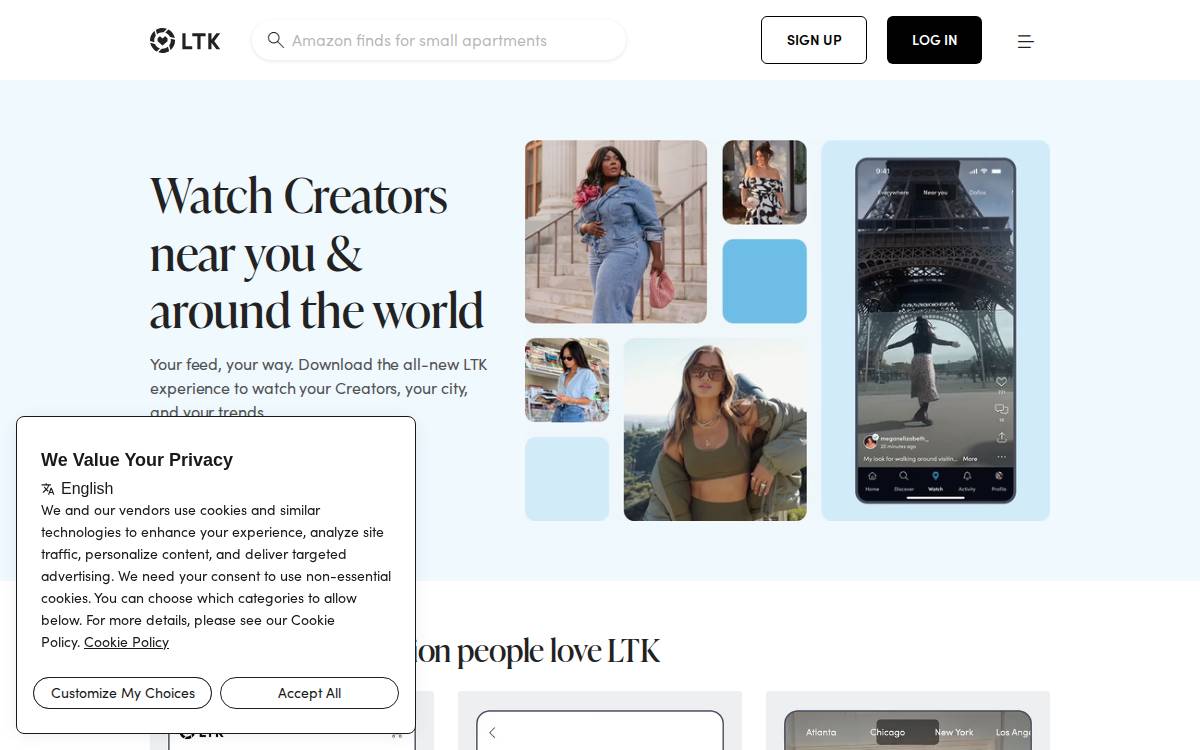Click More on the phone caption
1200x750 pixels.
point(970,459)
